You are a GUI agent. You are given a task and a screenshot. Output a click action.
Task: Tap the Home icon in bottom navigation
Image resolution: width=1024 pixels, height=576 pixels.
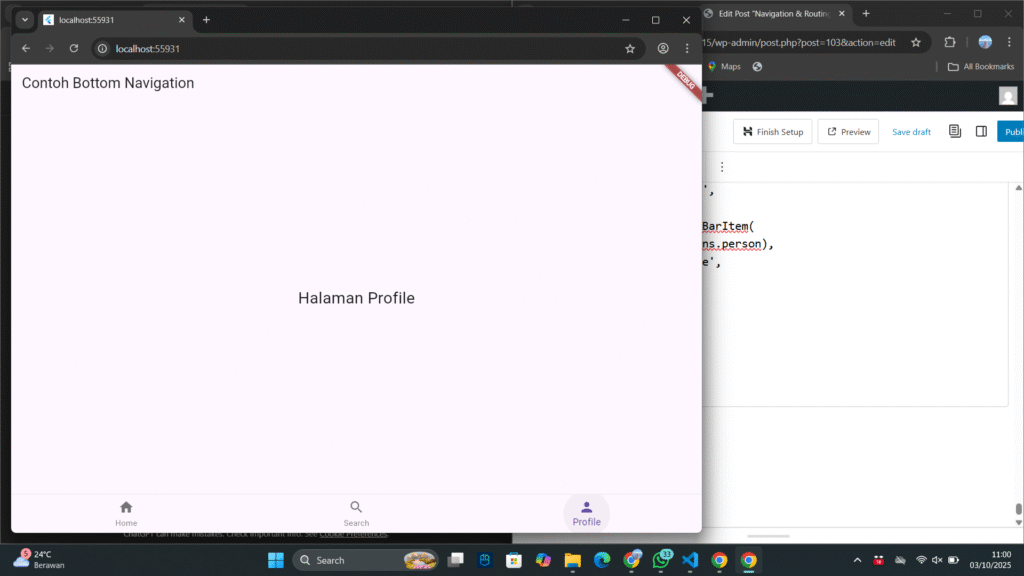(126, 508)
